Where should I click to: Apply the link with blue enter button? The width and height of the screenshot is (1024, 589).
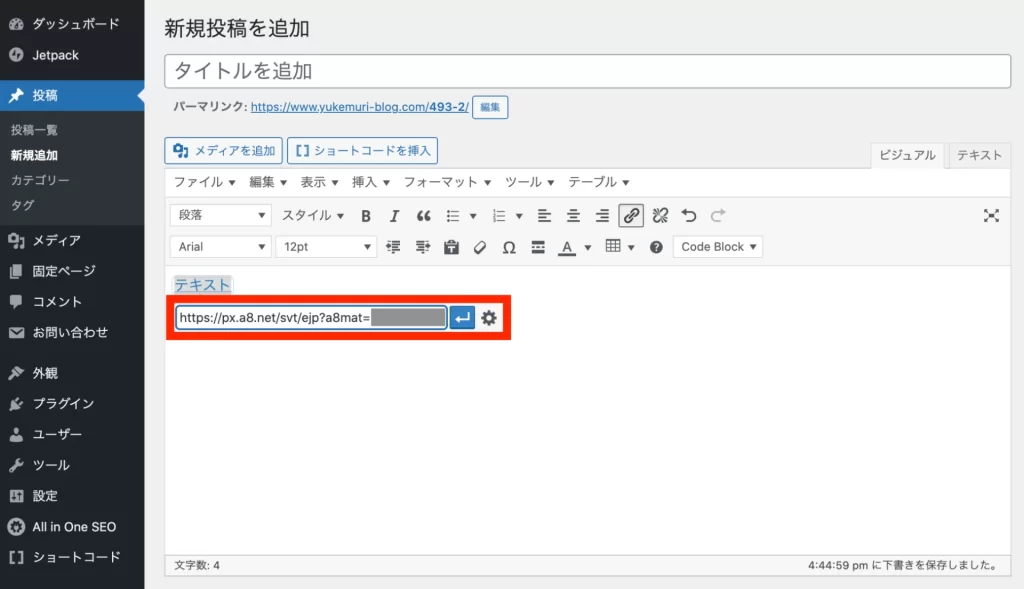462,318
